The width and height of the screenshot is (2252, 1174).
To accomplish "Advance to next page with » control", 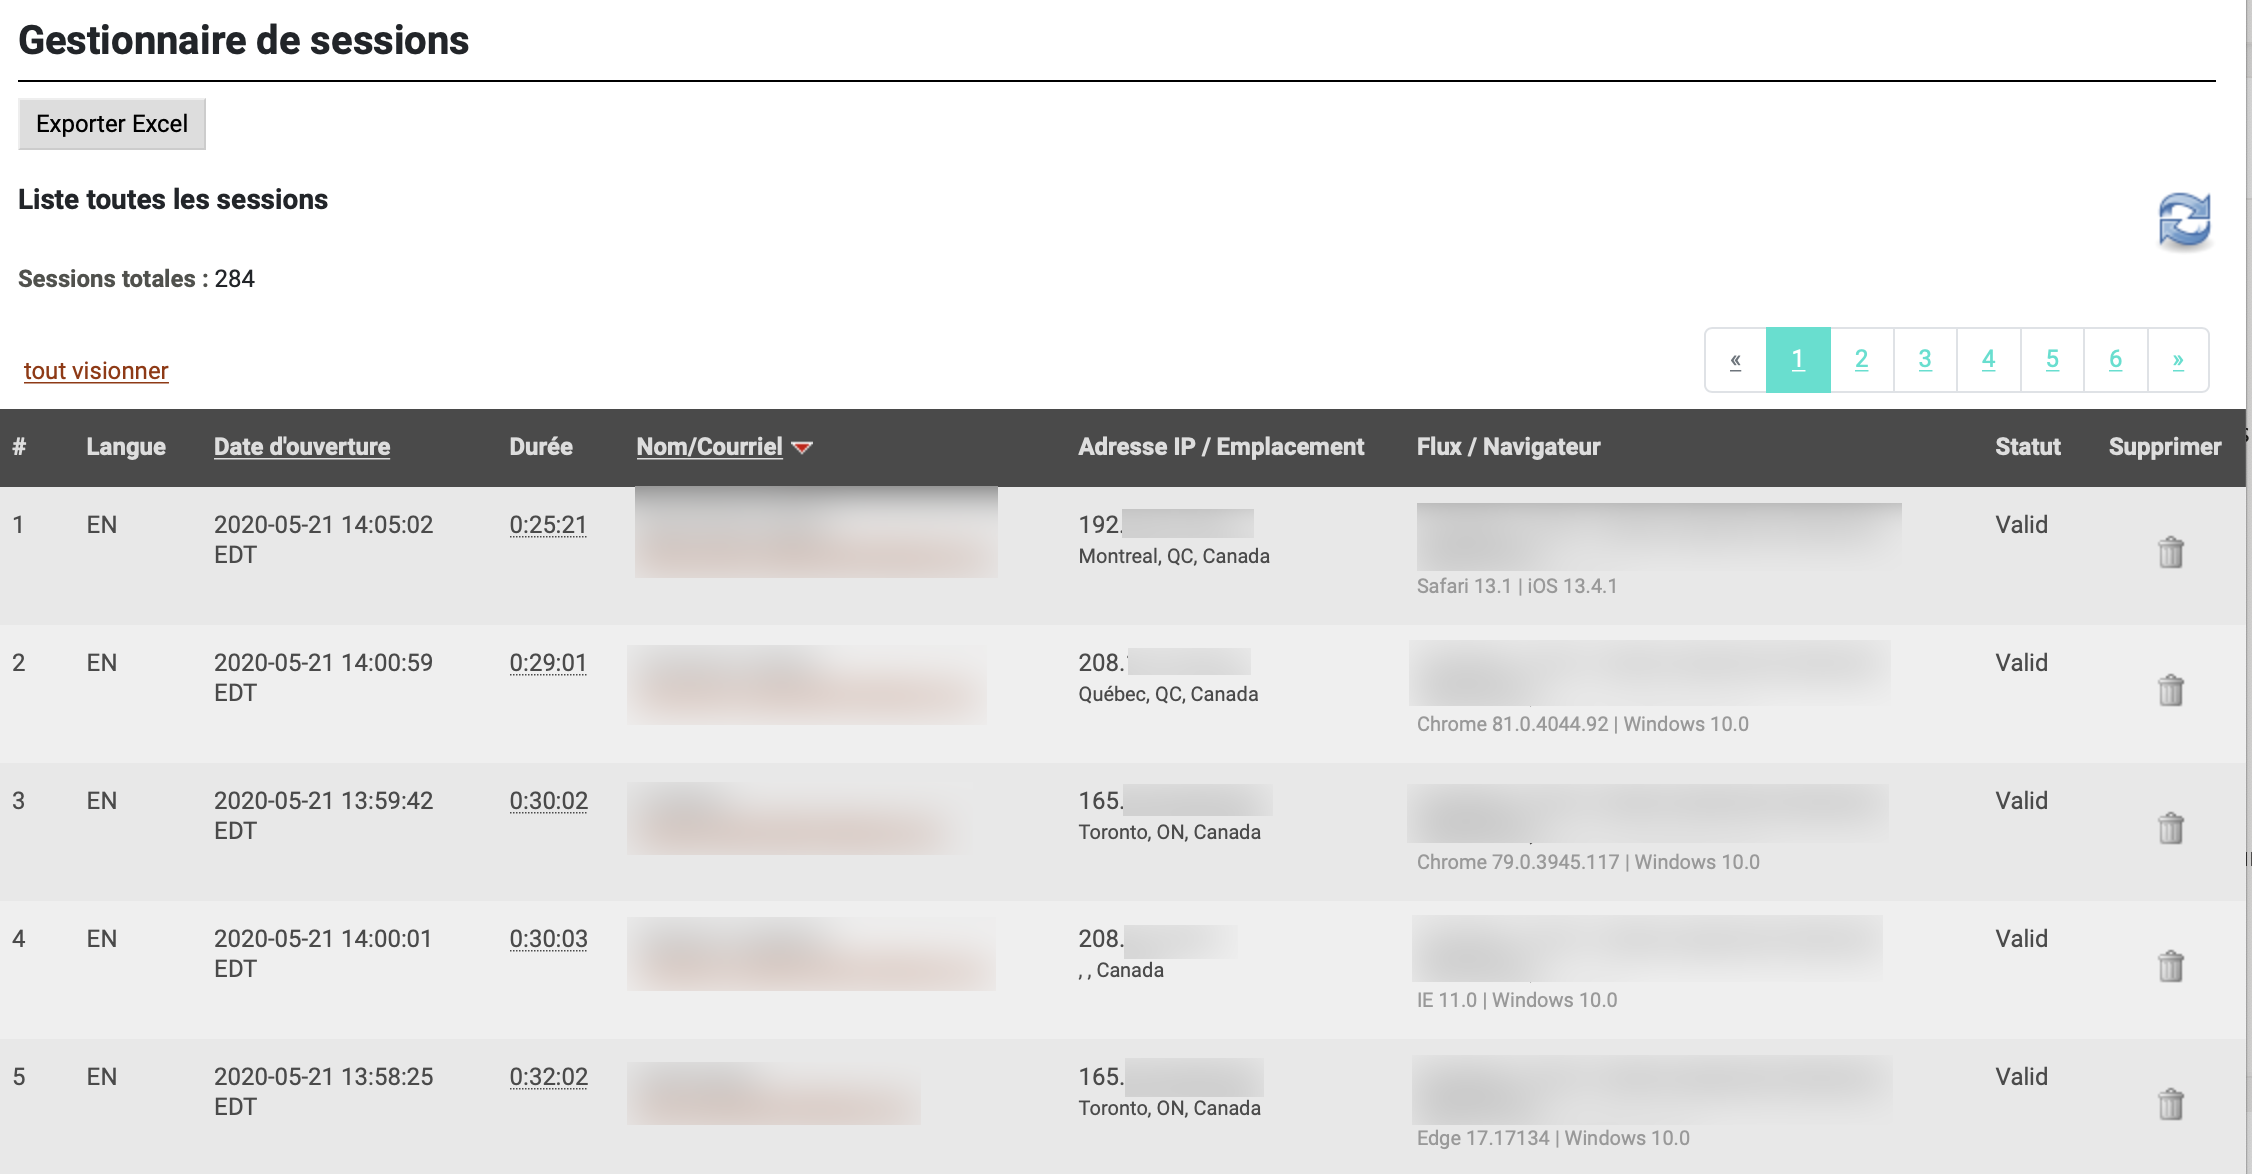I will point(2179,359).
